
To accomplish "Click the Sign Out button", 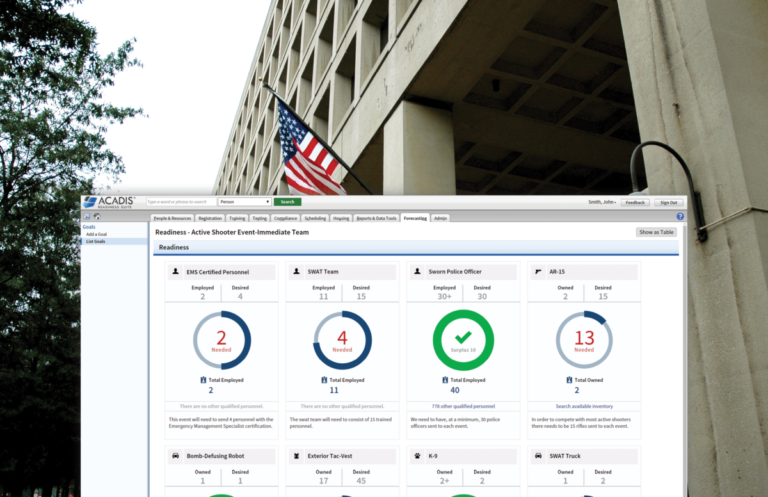I will coord(667,202).
